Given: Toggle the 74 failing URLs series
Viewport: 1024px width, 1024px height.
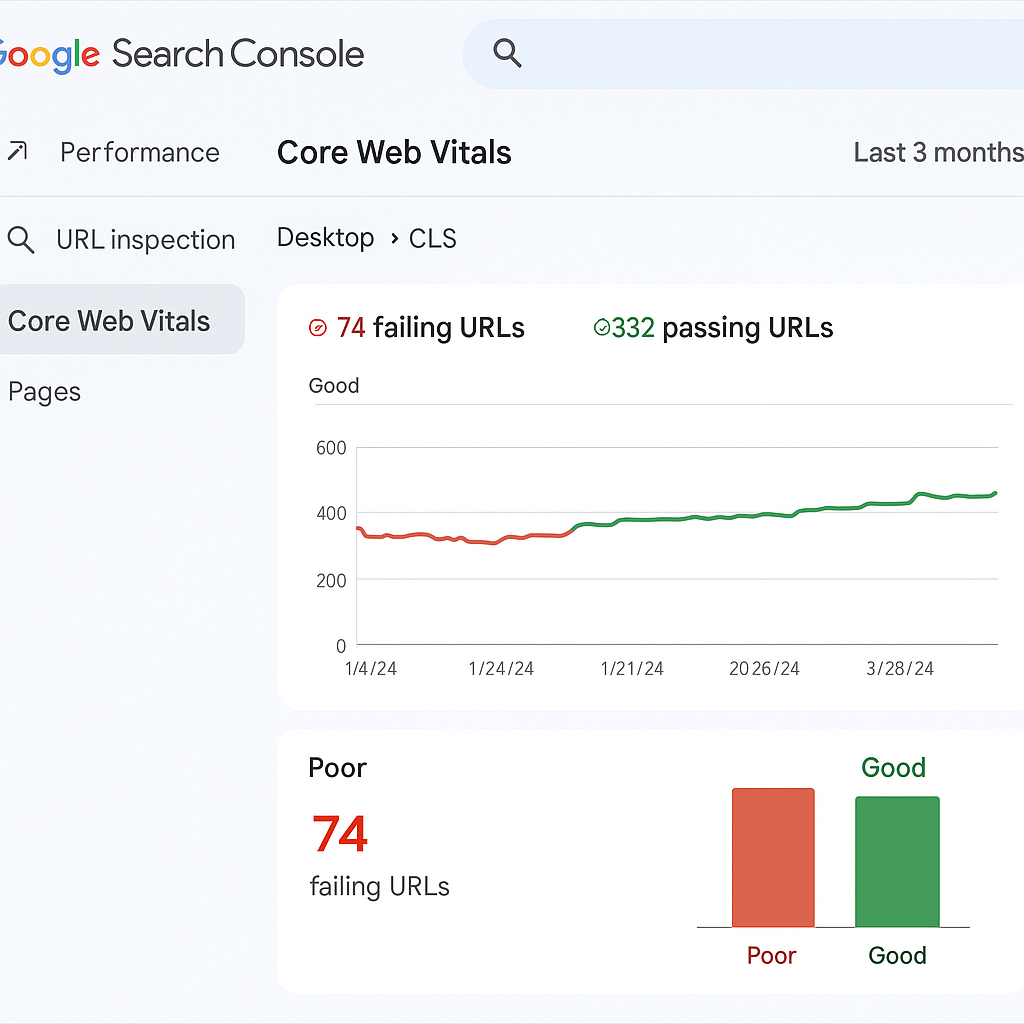Looking at the screenshot, I should pyautogui.click(x=417, y=327).
